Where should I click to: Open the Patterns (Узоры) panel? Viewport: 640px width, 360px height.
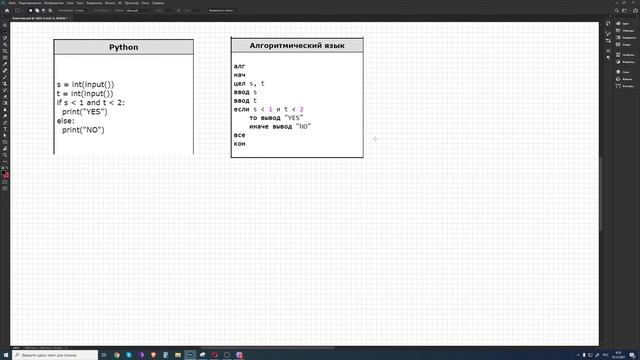click(624, 44)
